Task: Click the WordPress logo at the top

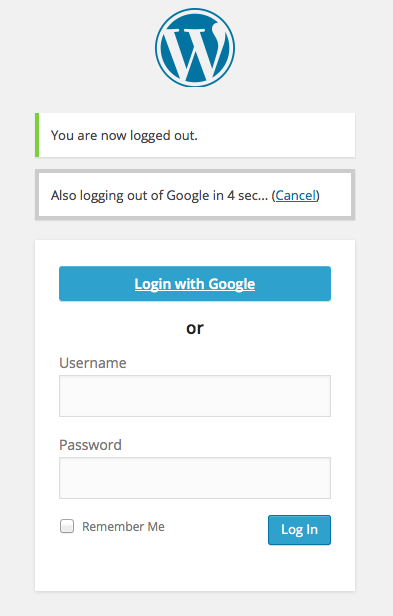Action: [195, 48]
